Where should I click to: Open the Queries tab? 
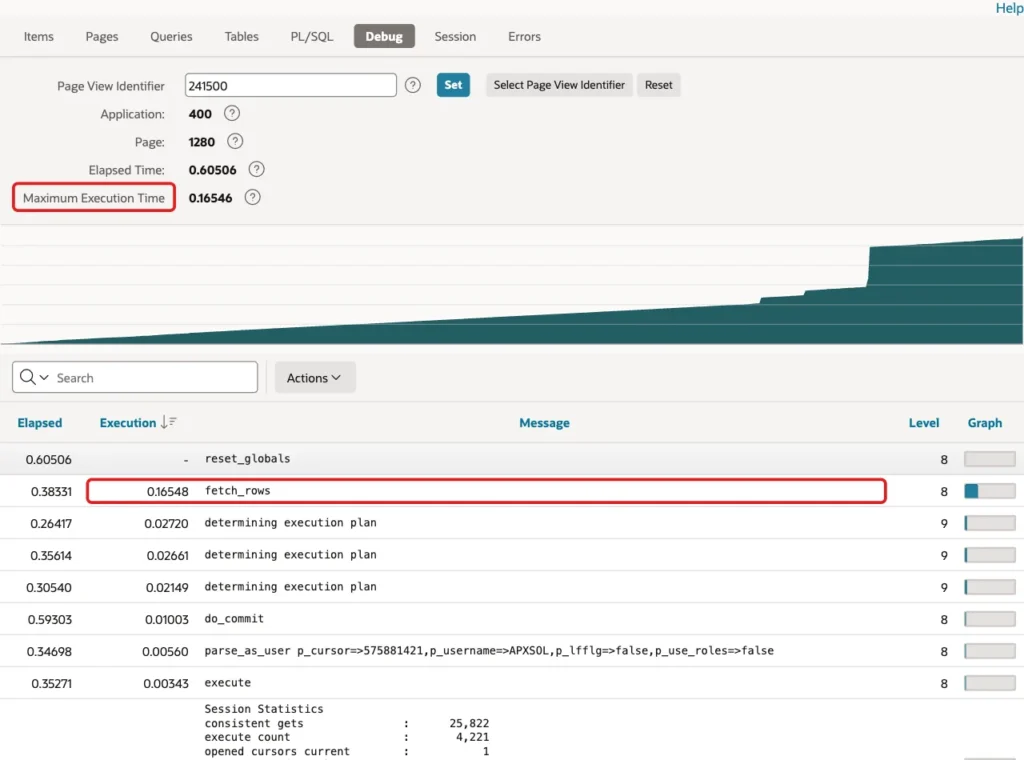pos(171,37)
